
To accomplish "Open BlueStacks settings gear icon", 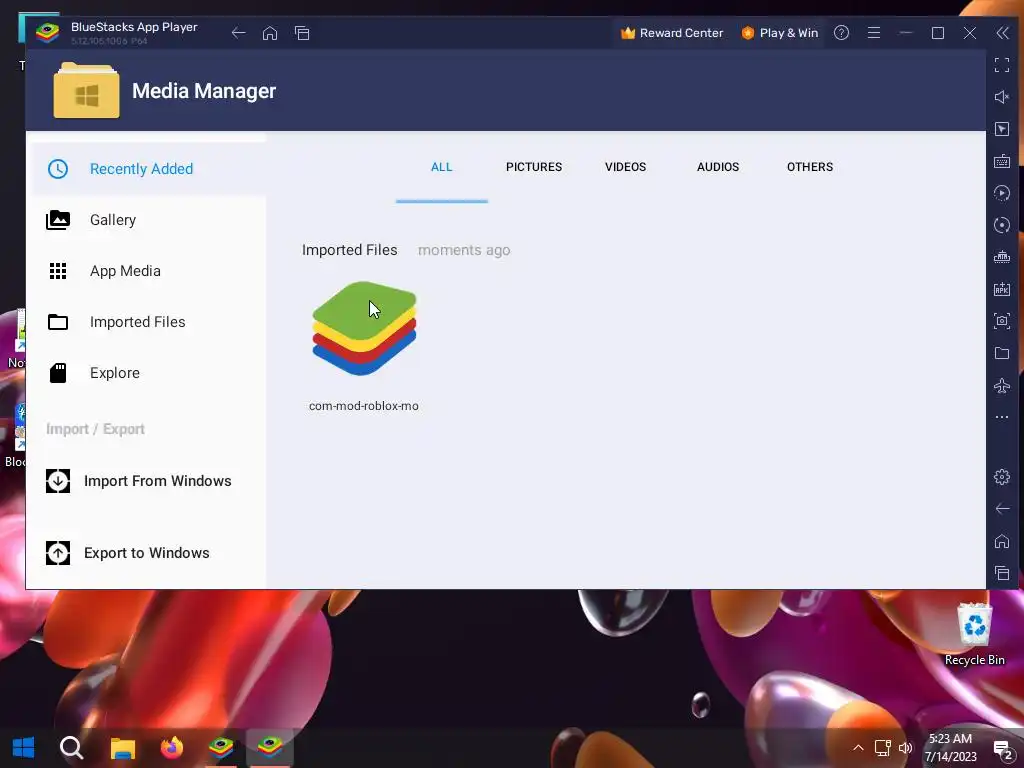I will point(1002,477).
